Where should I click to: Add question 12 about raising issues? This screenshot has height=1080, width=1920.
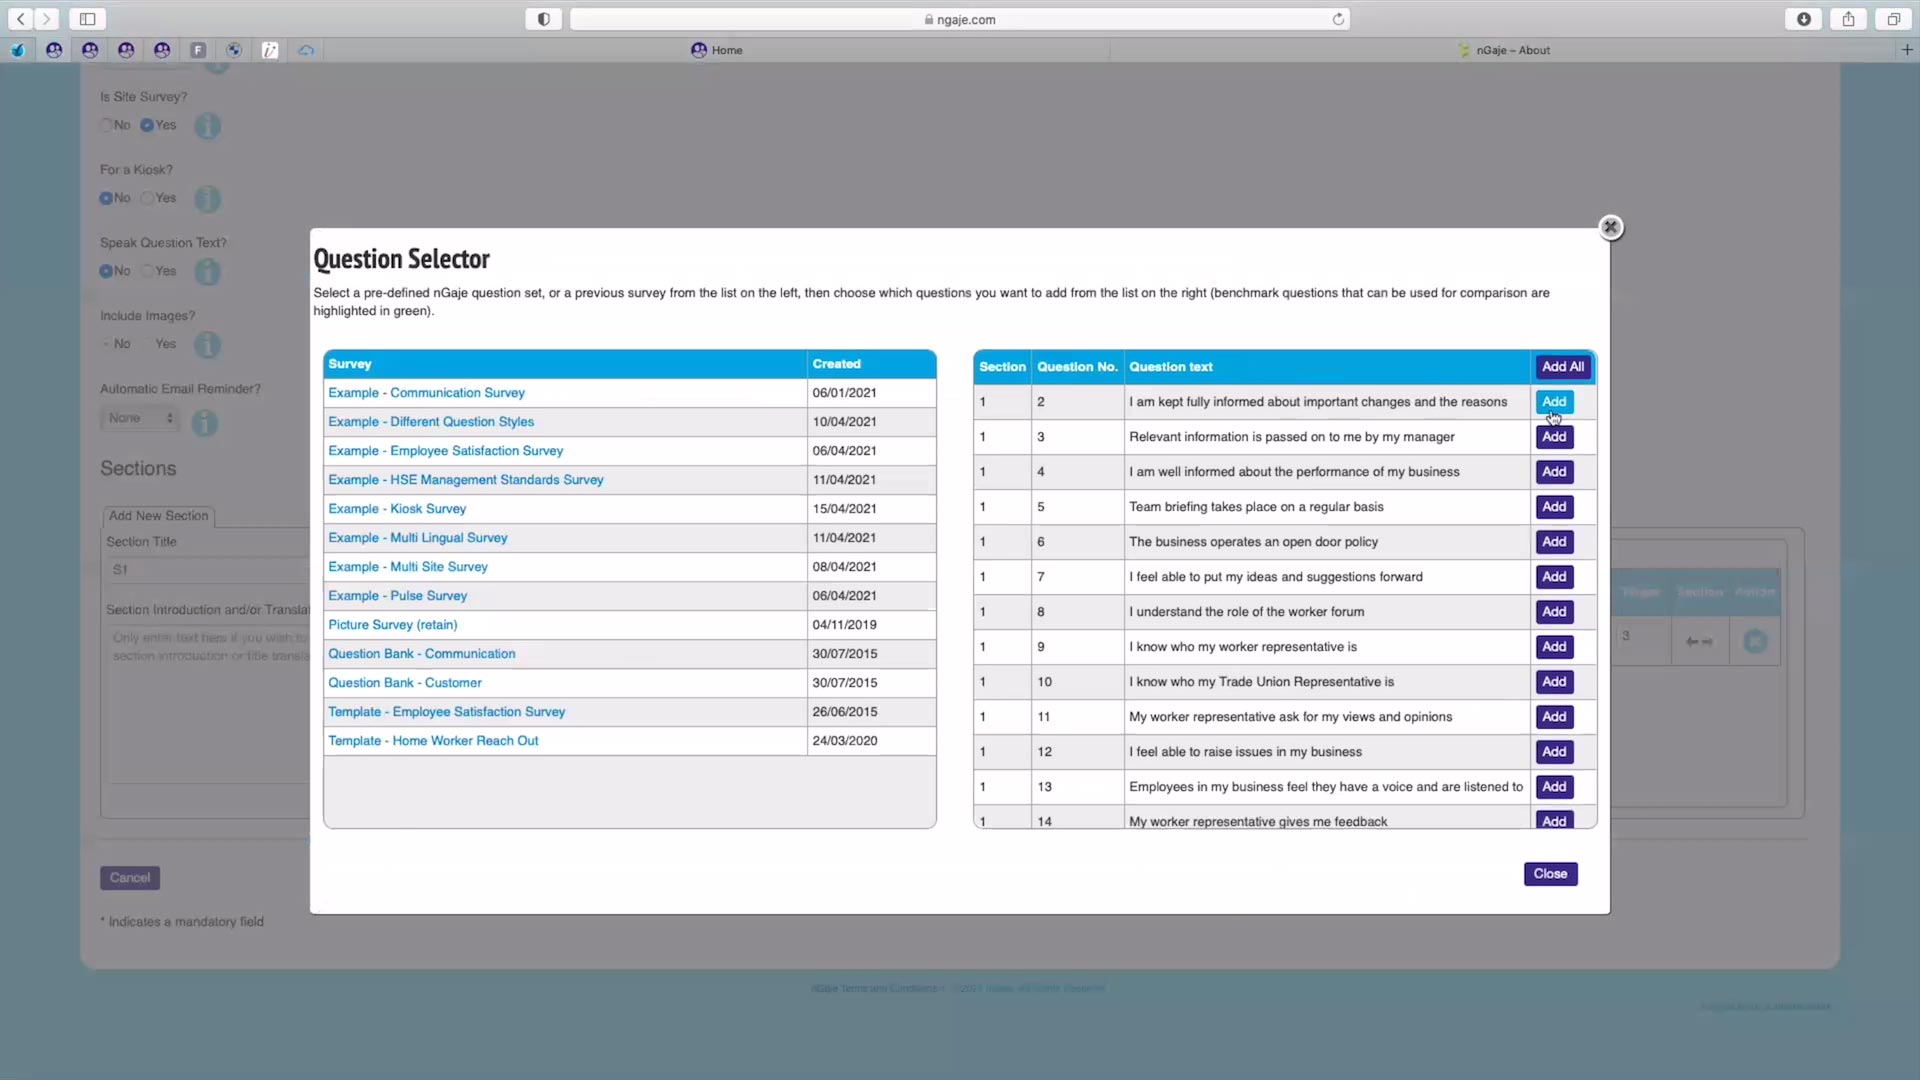click(x=1554, y=752)
